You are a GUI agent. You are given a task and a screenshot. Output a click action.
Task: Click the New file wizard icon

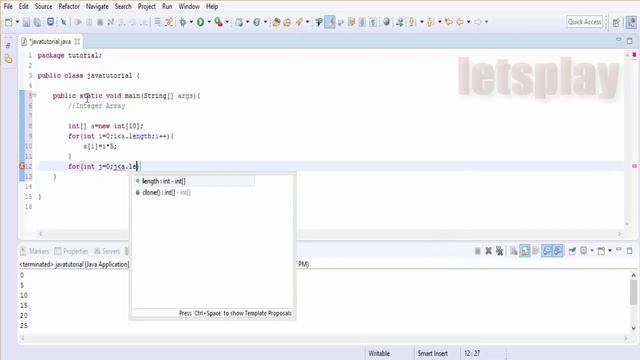click(9, 22)
